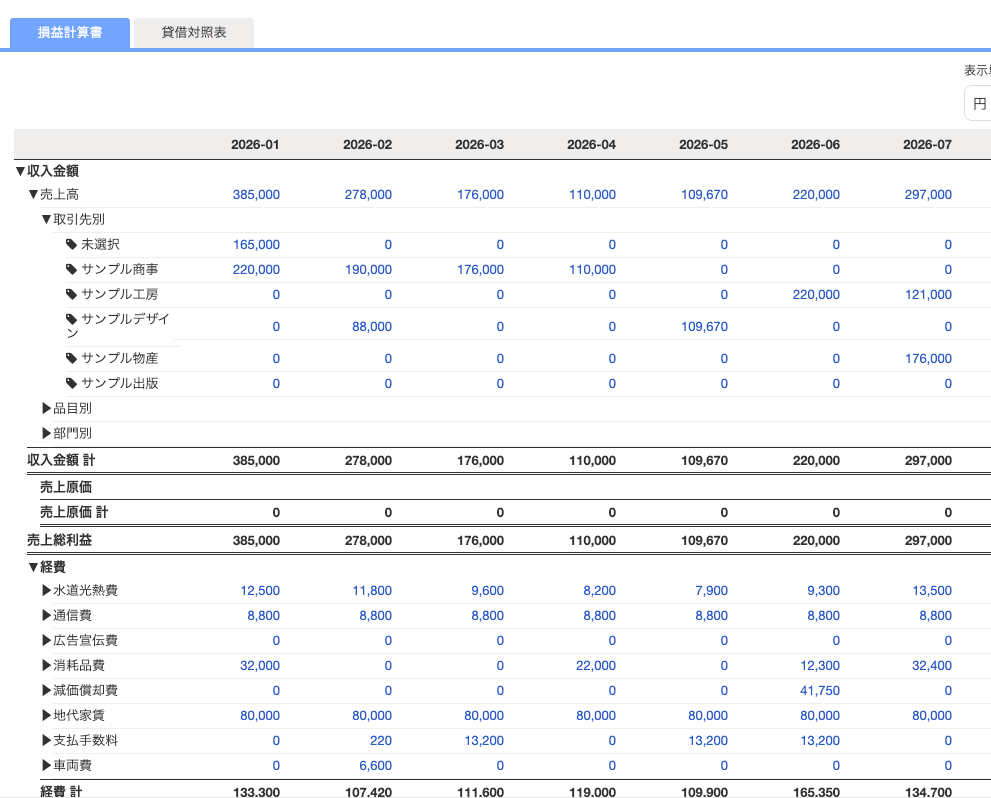Click the 2026-01 column header

(255, 145)
